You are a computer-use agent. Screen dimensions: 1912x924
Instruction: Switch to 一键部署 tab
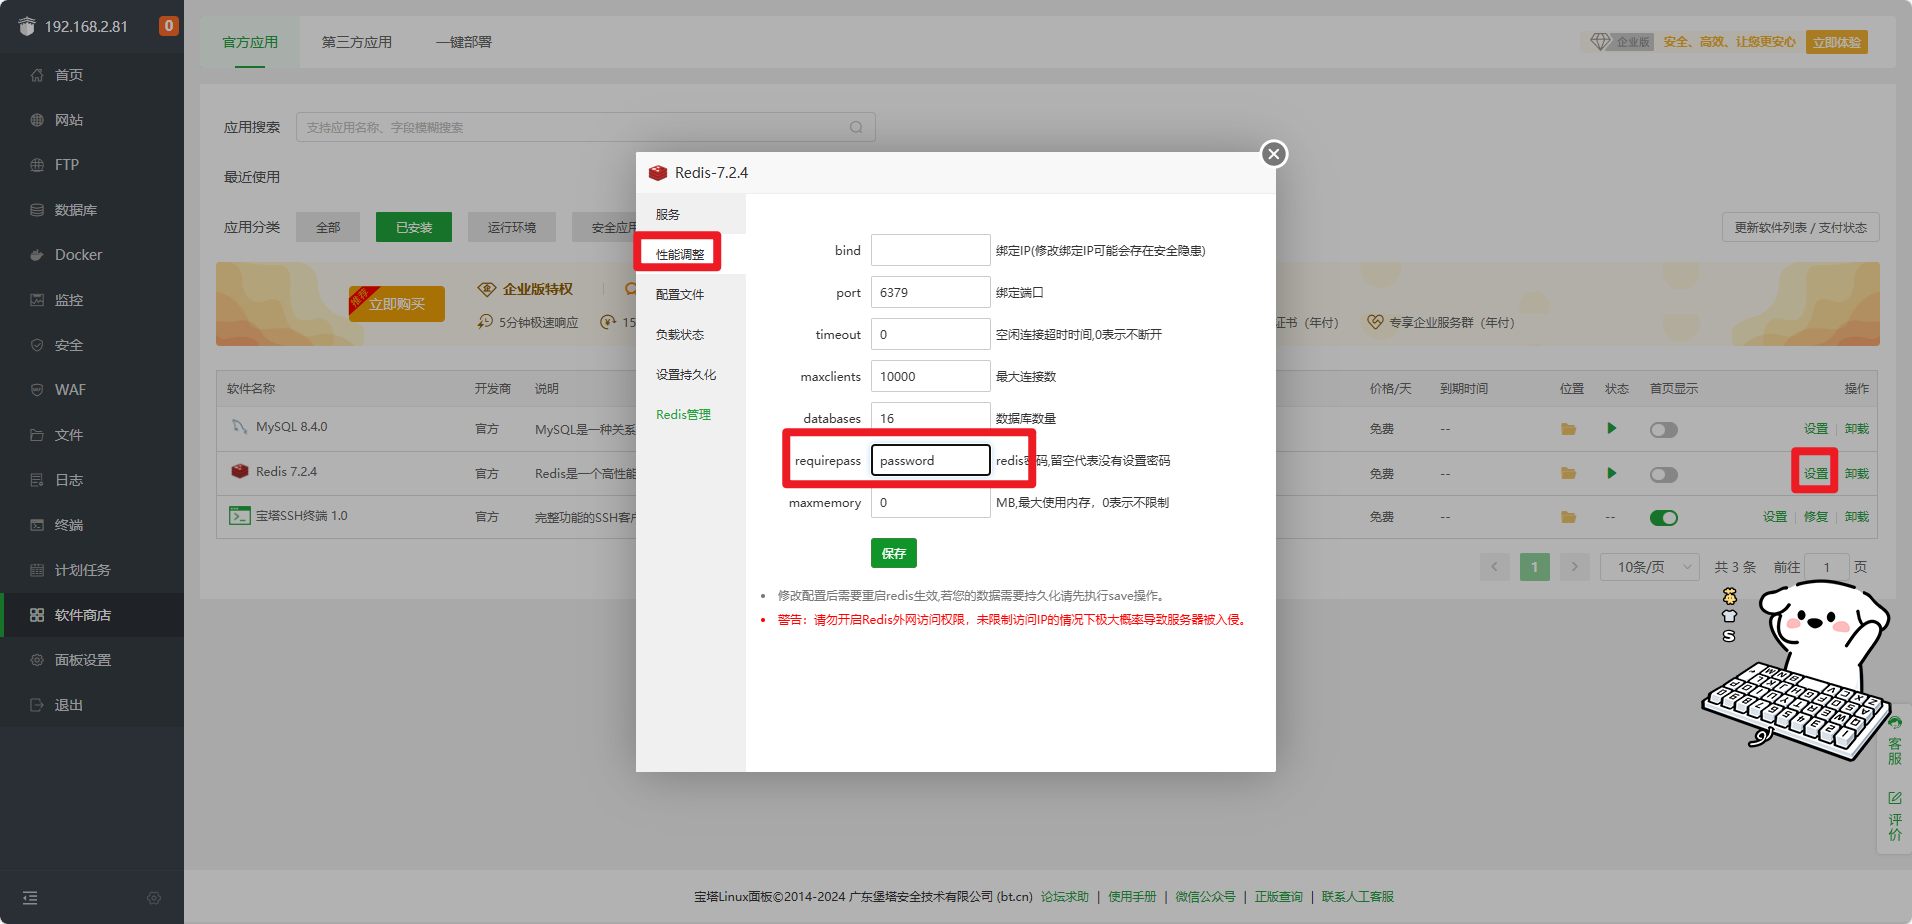[x=464, y=42]
